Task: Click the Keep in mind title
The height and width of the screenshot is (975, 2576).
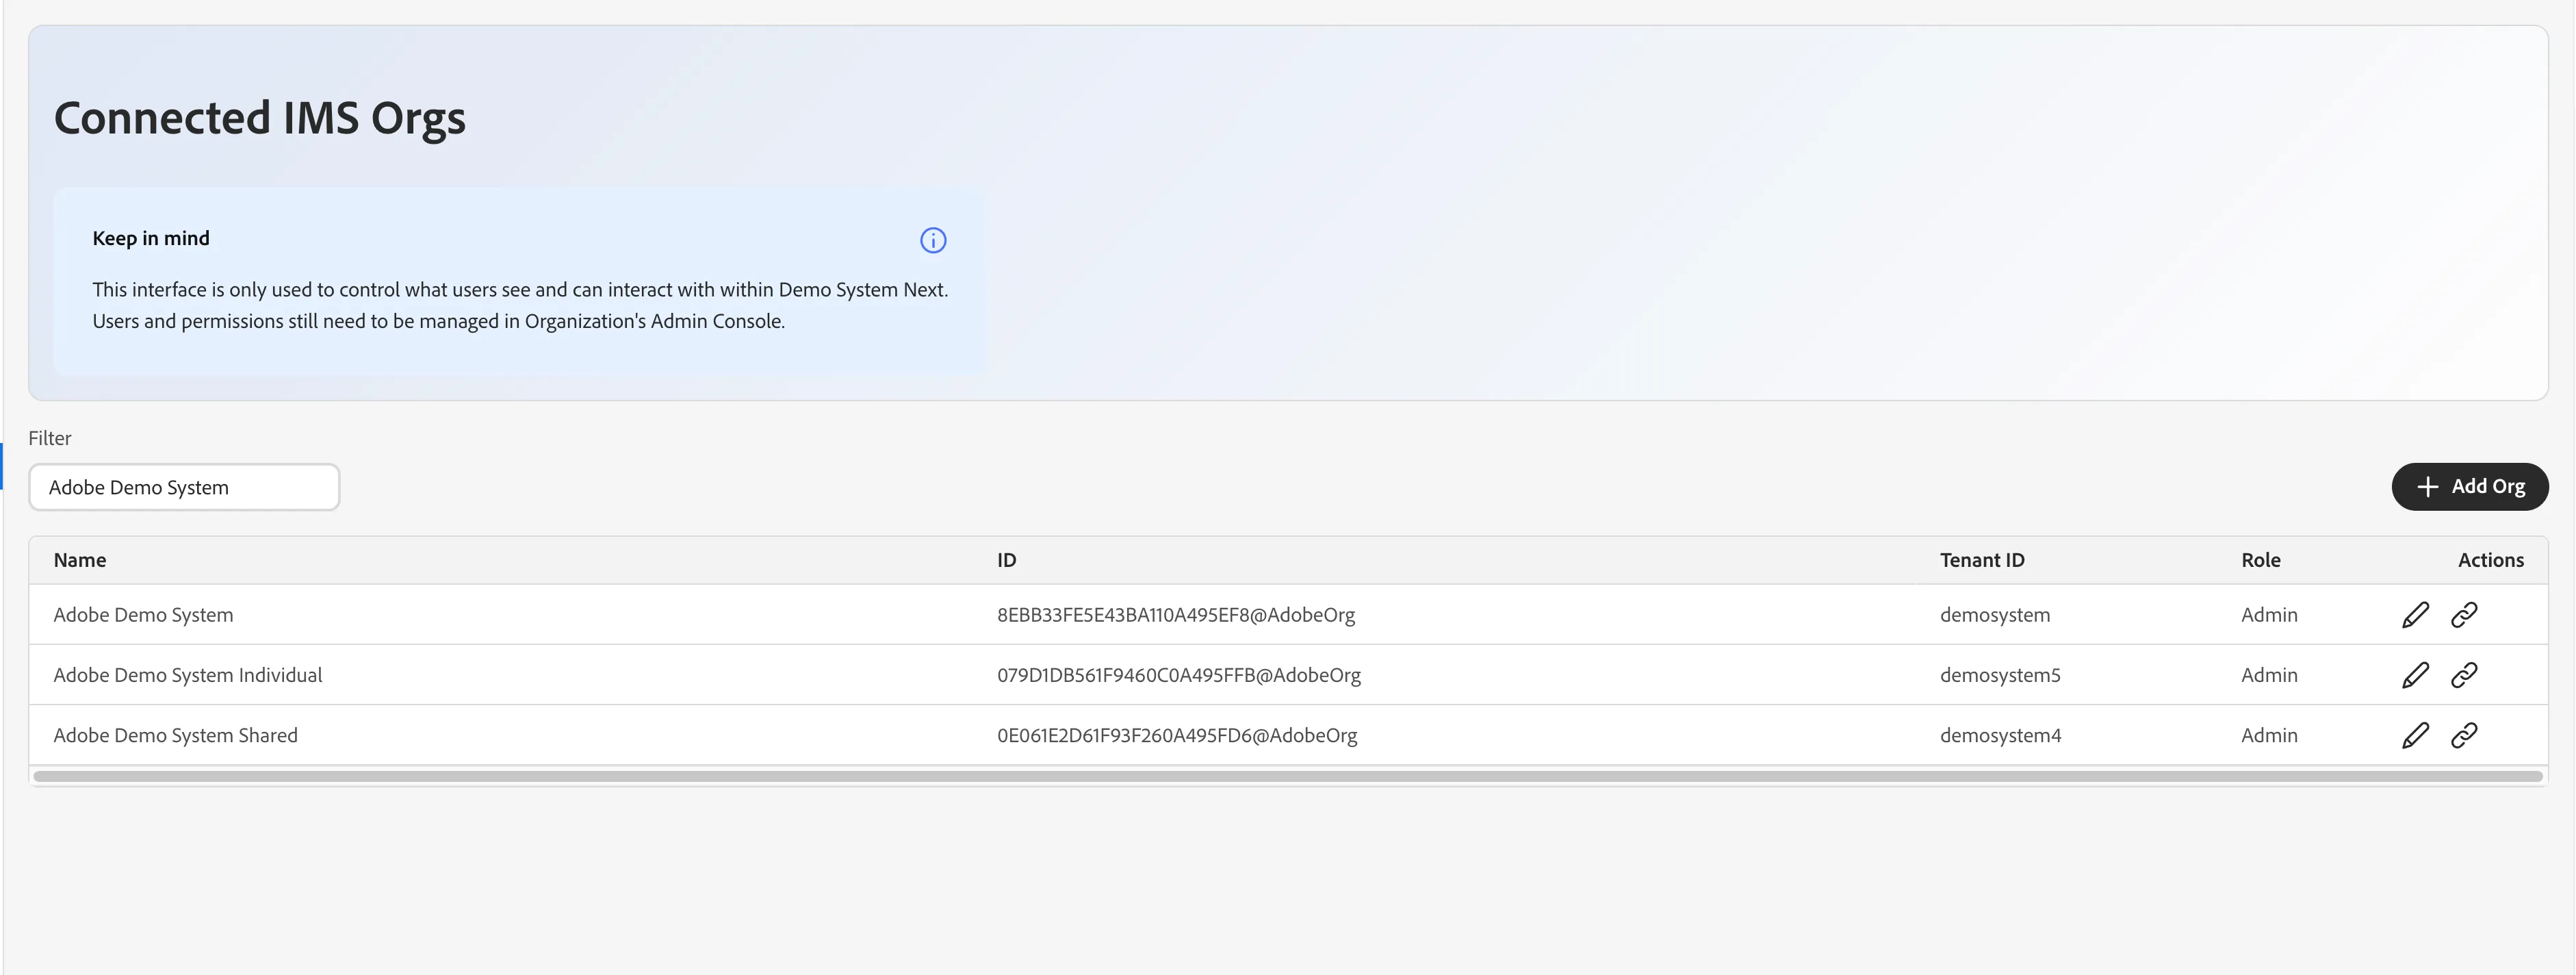Action: click(x=151, y=238)
